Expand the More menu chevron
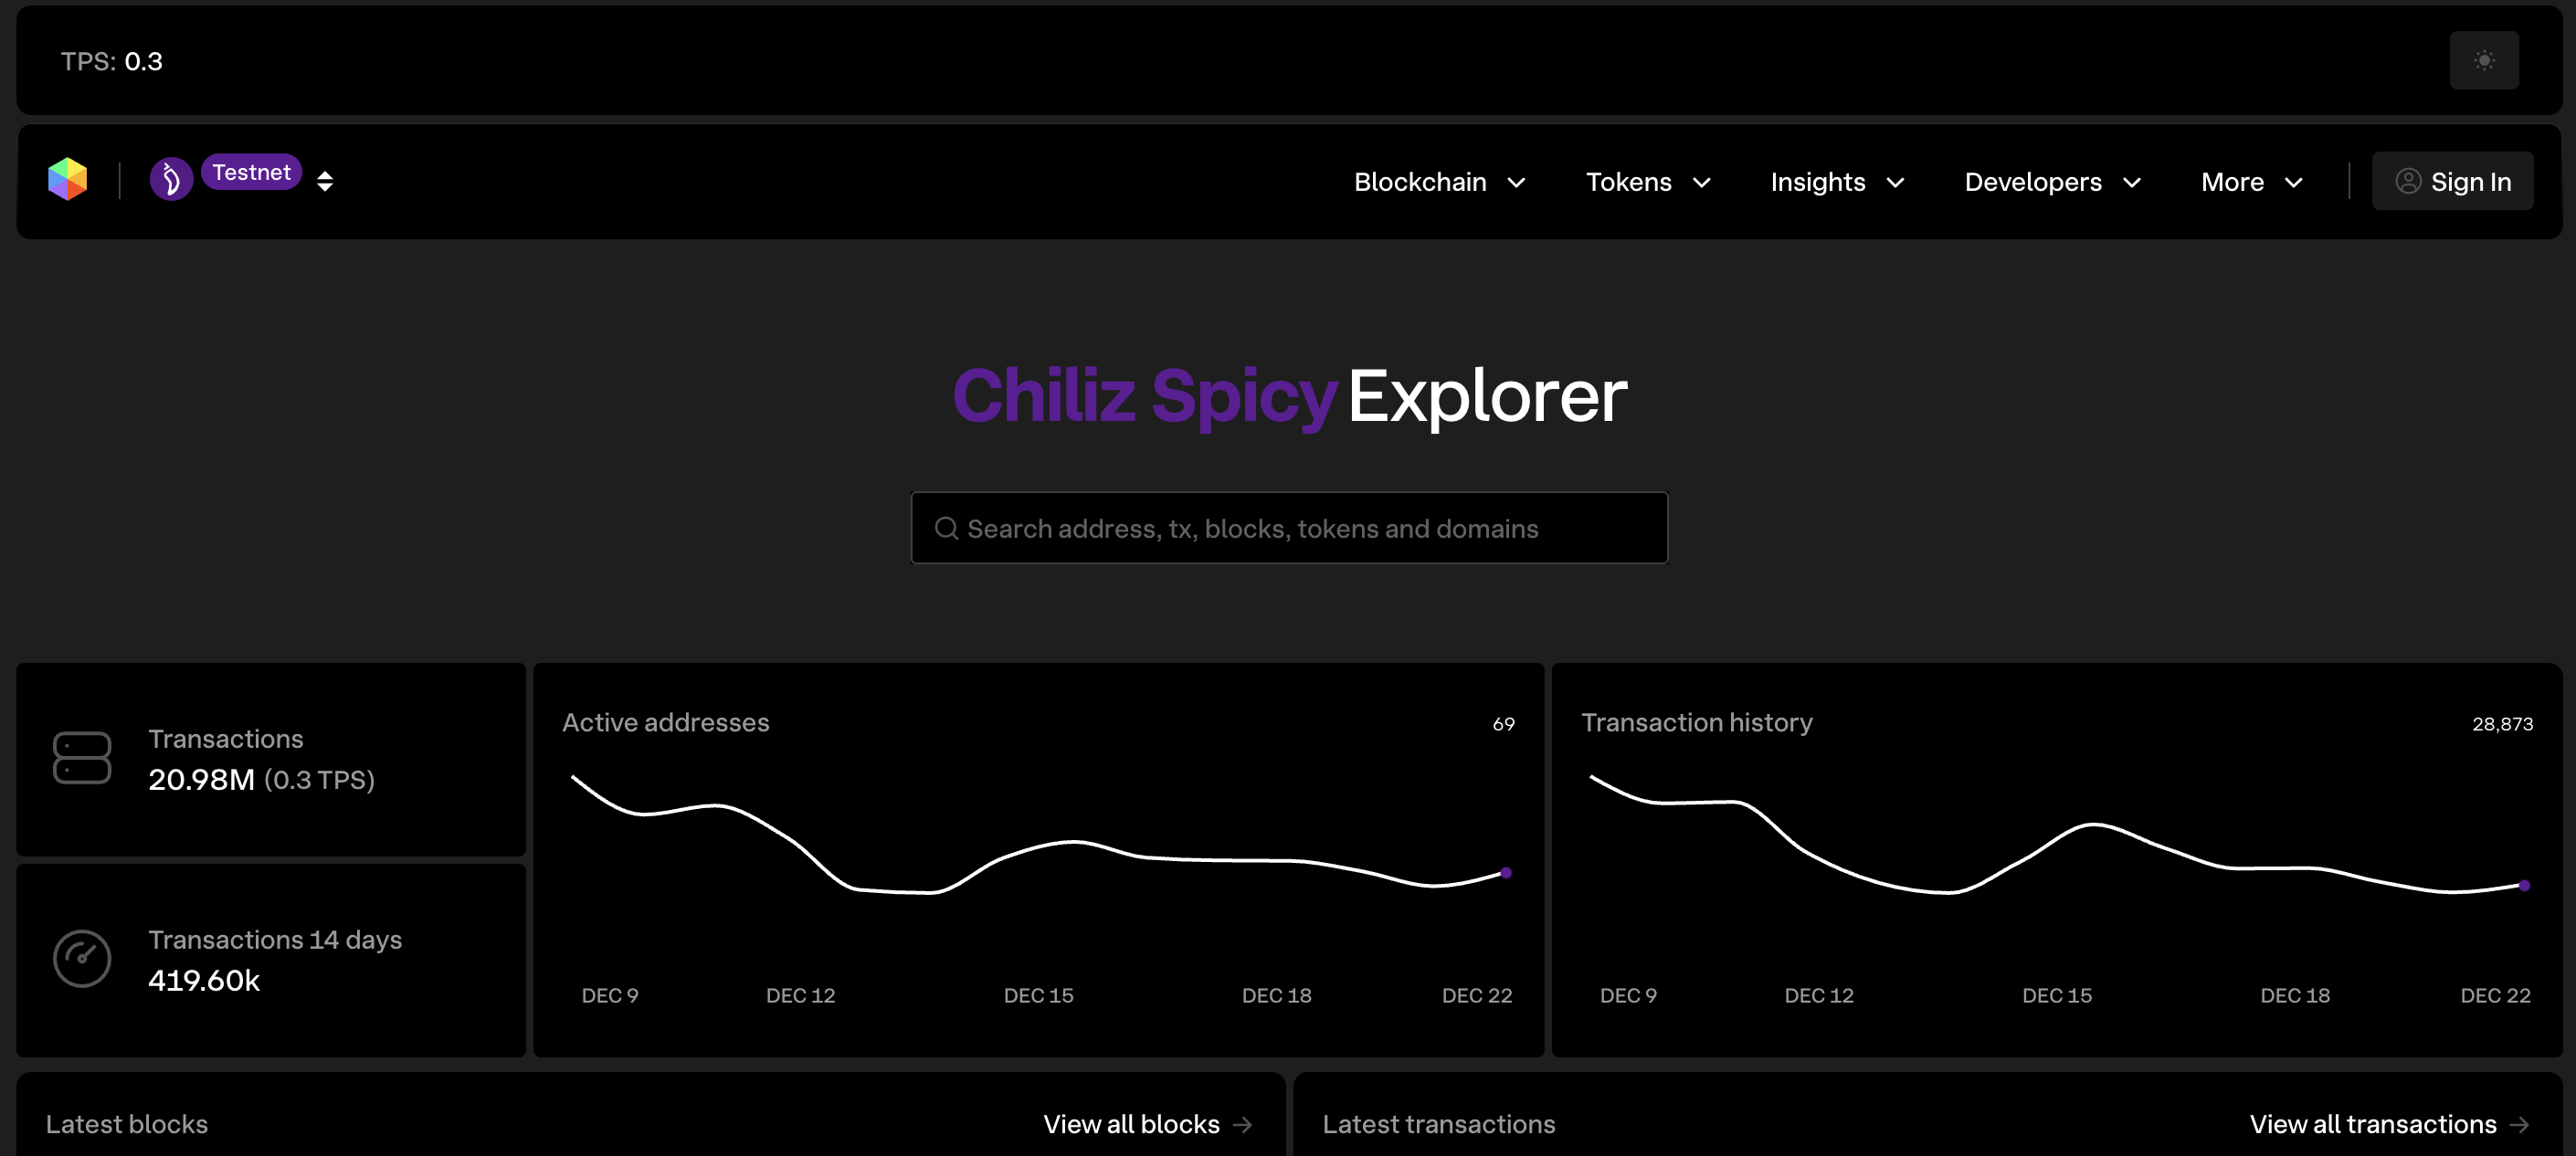This screenshot has height=1156, width=2576. coord(2294,182)
